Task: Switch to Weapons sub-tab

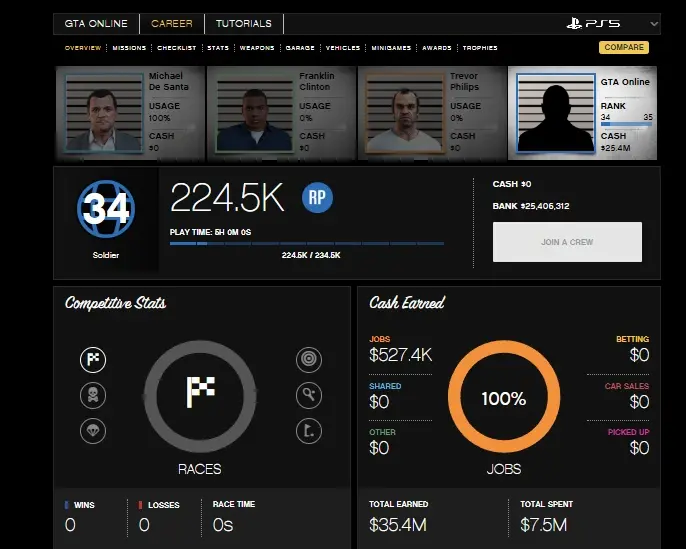Action: 257,48
